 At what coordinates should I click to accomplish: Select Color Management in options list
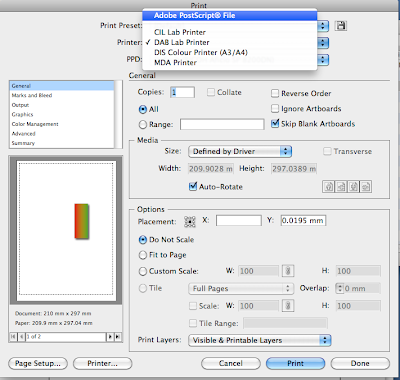point(62,124)
